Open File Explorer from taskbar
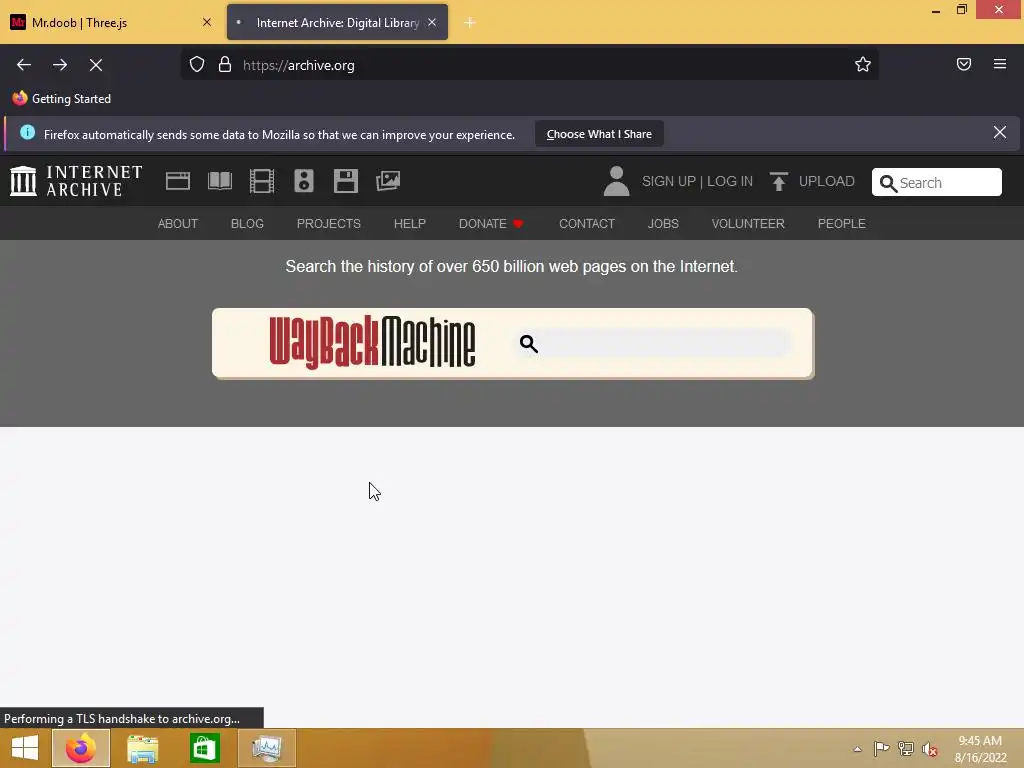The height and width of the screenshot is (768, 1024). coord(142,748)
